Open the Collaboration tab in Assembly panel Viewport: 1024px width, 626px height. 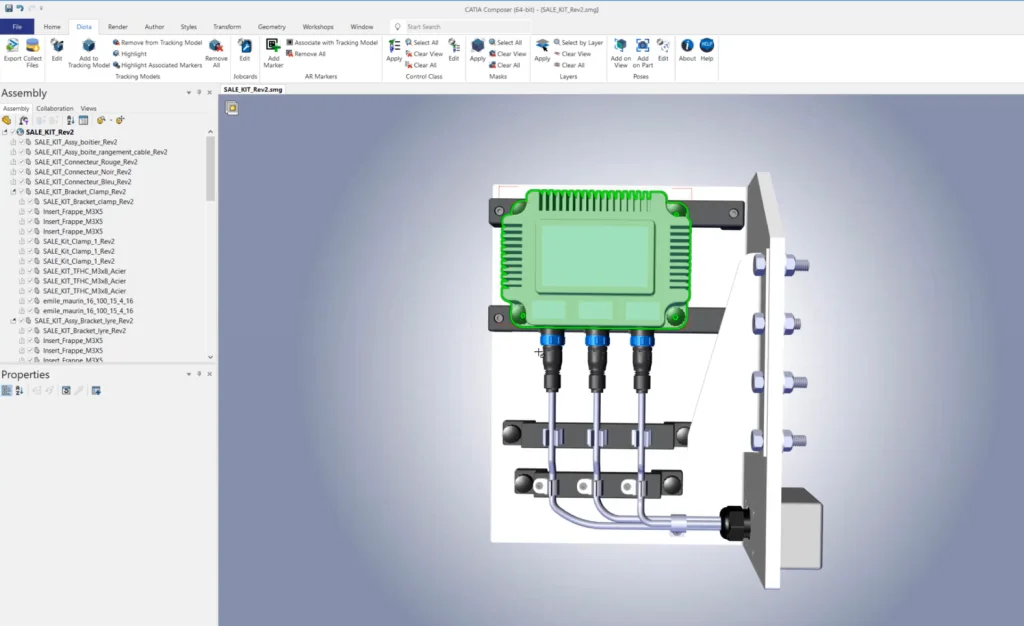(x=55, y=108)
